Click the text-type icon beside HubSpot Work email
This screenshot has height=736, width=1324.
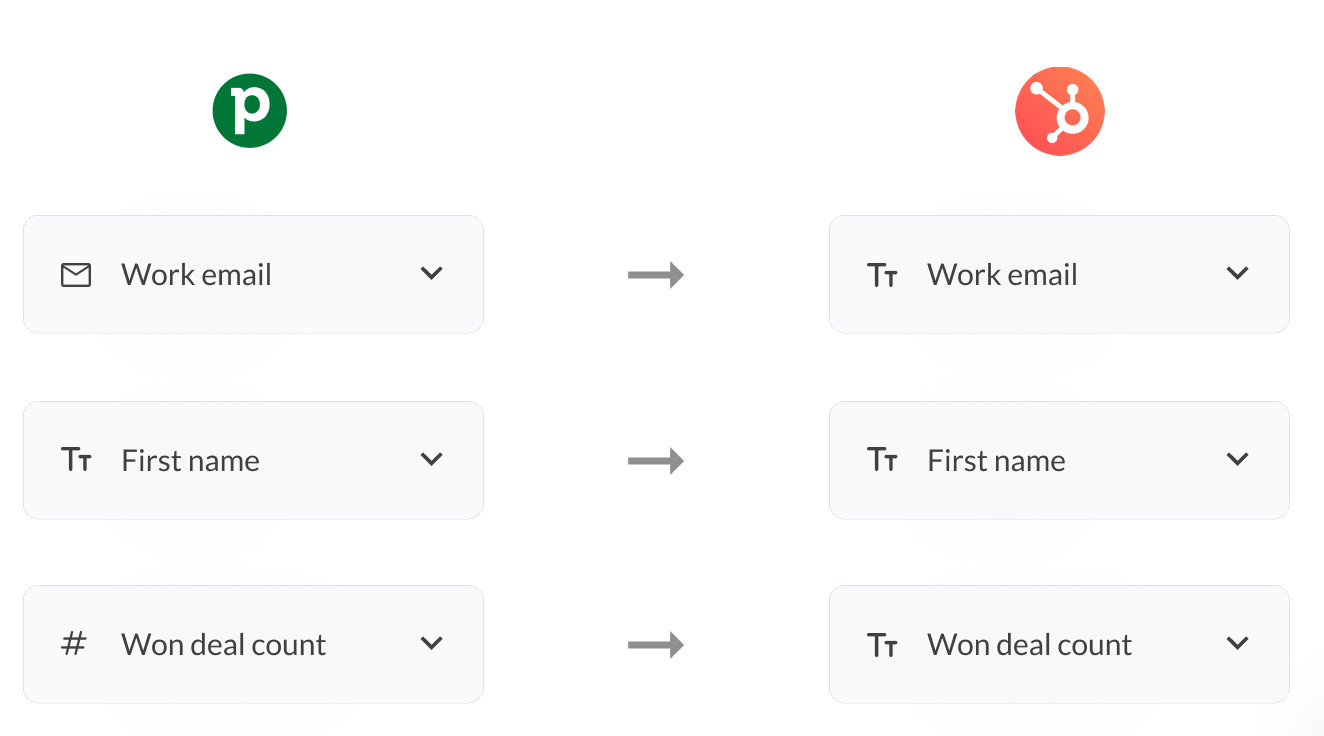(882, 275)
